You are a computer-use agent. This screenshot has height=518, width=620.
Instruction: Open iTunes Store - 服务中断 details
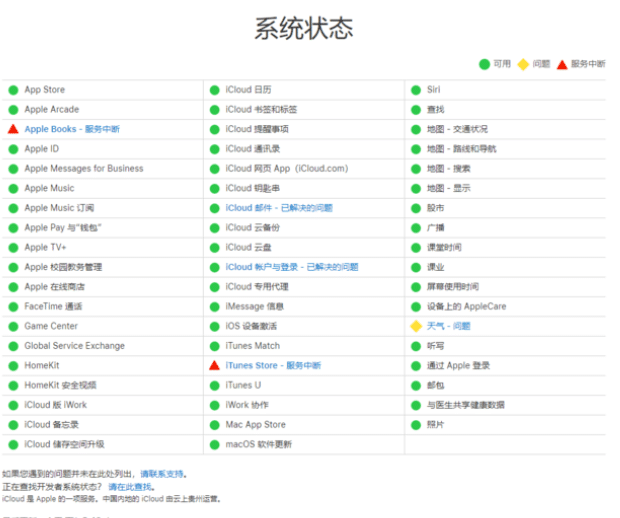tap(273, 366)
